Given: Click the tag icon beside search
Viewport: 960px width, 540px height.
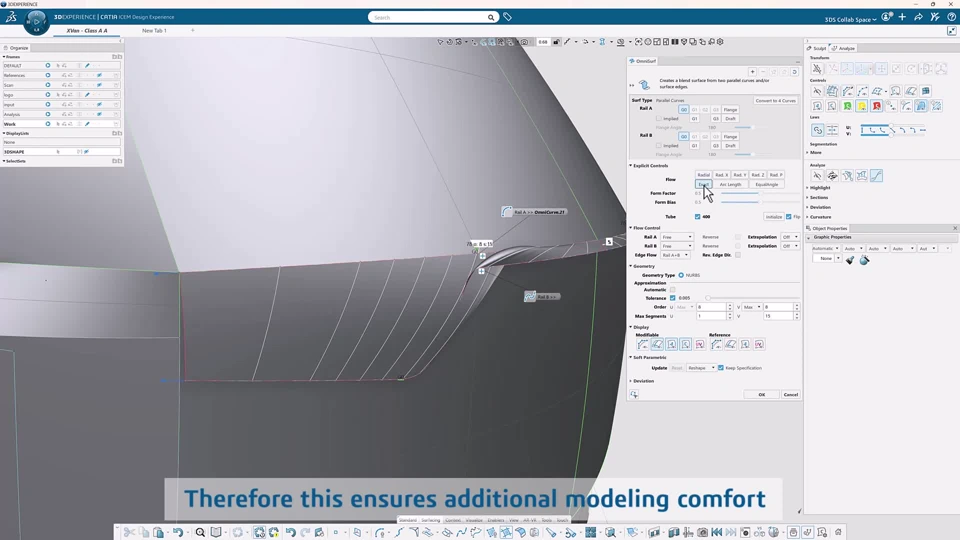Looking at the screenshot, I should pyautogui.click(x=508, y=17).
